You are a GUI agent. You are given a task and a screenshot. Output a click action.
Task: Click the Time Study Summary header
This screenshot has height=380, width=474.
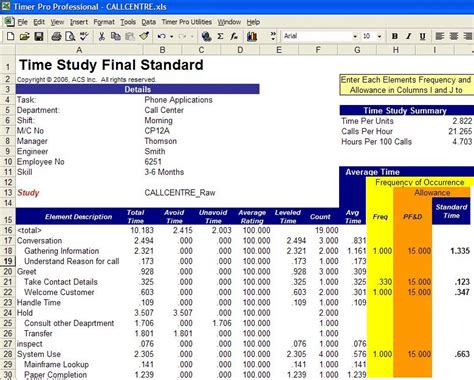point(405,110)
